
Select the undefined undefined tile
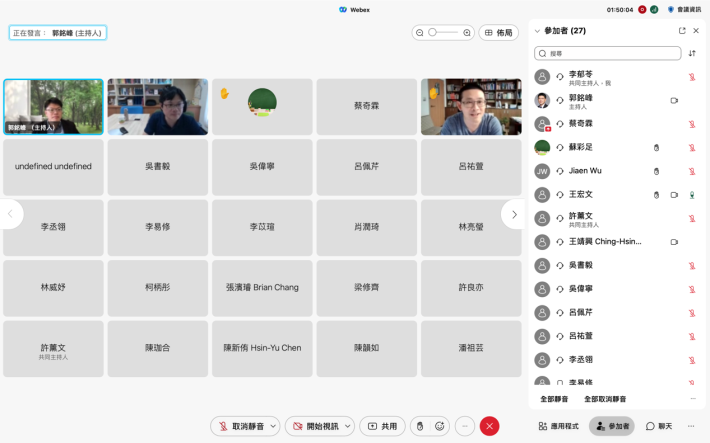(x=53, y=167)
